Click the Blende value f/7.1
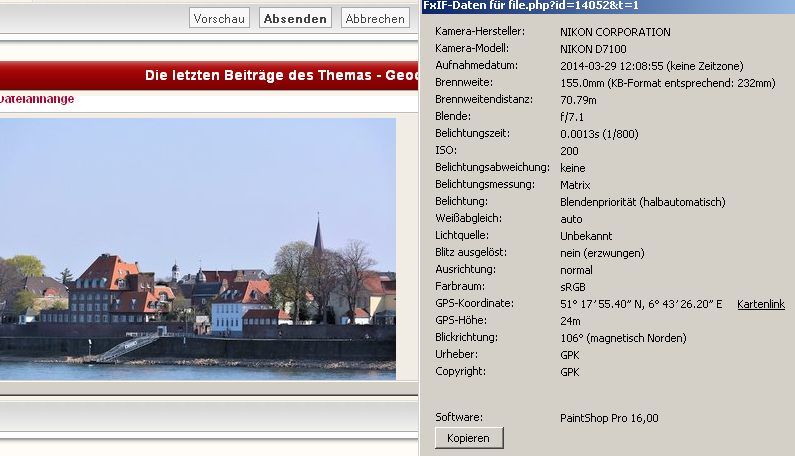 tap(573, 116)
